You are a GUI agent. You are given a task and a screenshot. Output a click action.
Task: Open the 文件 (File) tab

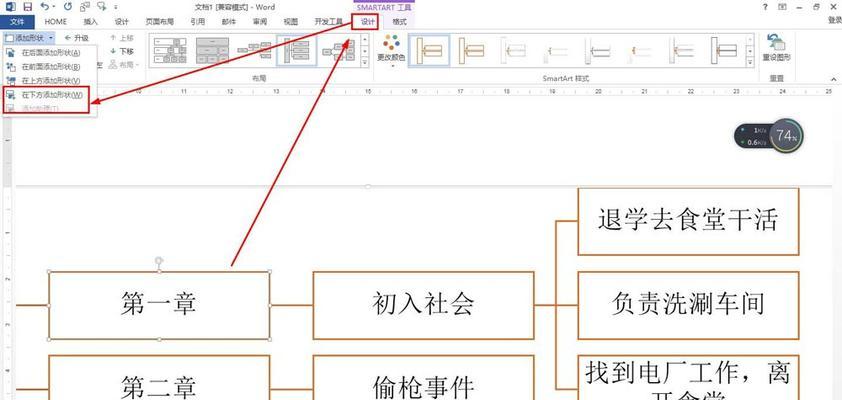tap(17, 22)
